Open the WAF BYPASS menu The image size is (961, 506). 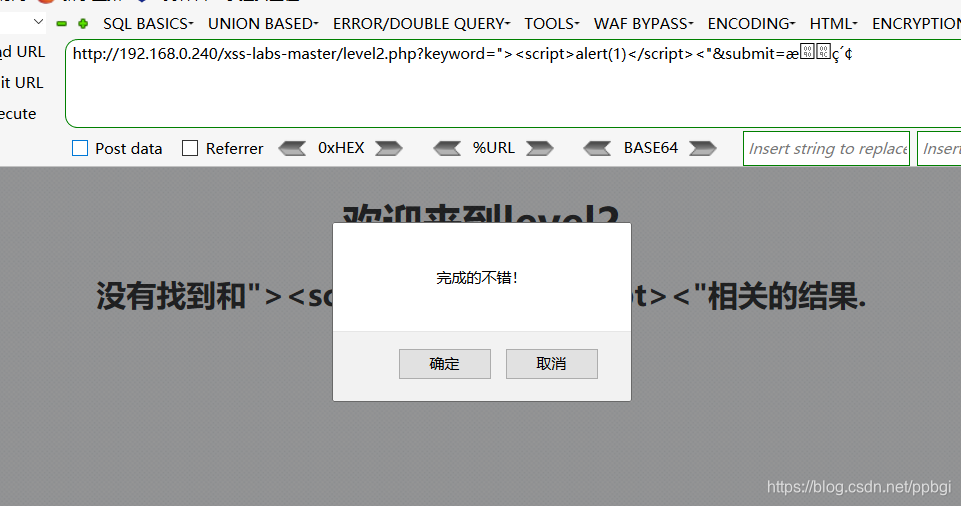click(x=644, y=24)
